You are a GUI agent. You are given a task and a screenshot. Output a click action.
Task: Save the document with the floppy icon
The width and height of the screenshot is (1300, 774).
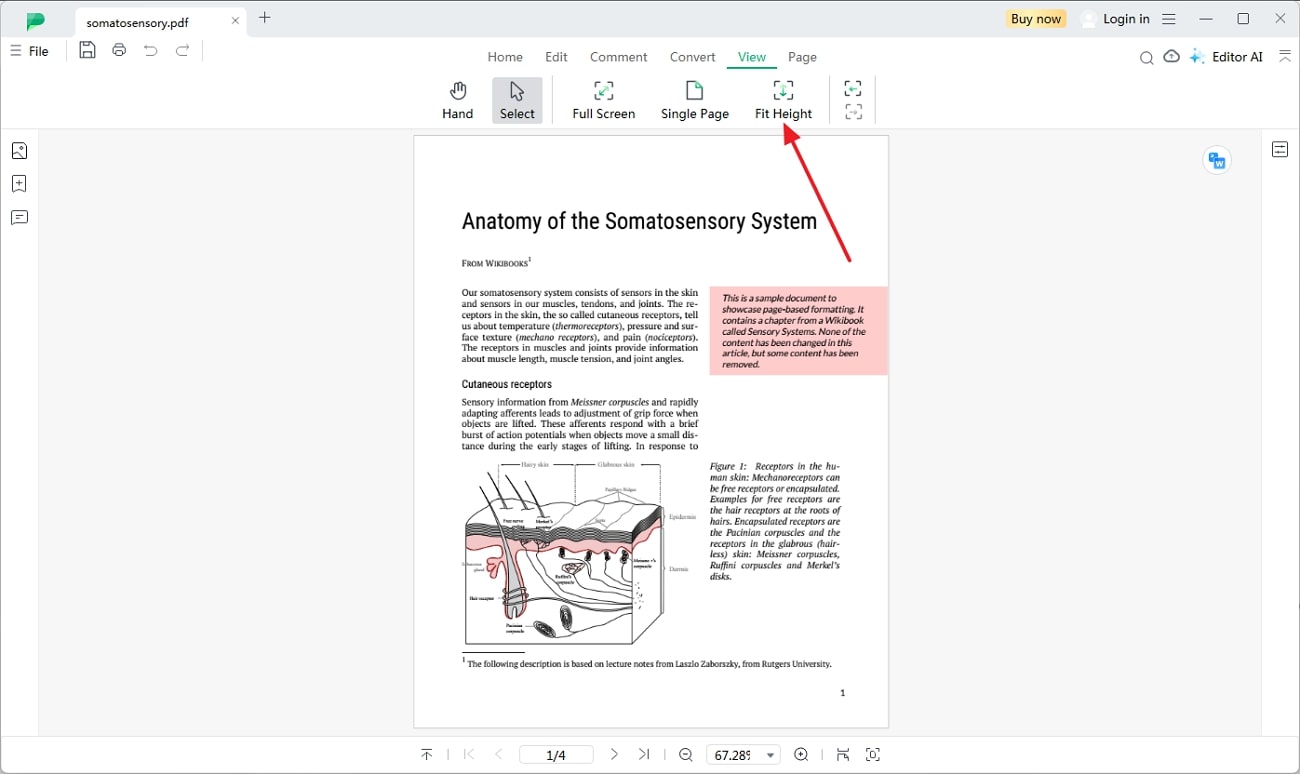click(88, 50)
